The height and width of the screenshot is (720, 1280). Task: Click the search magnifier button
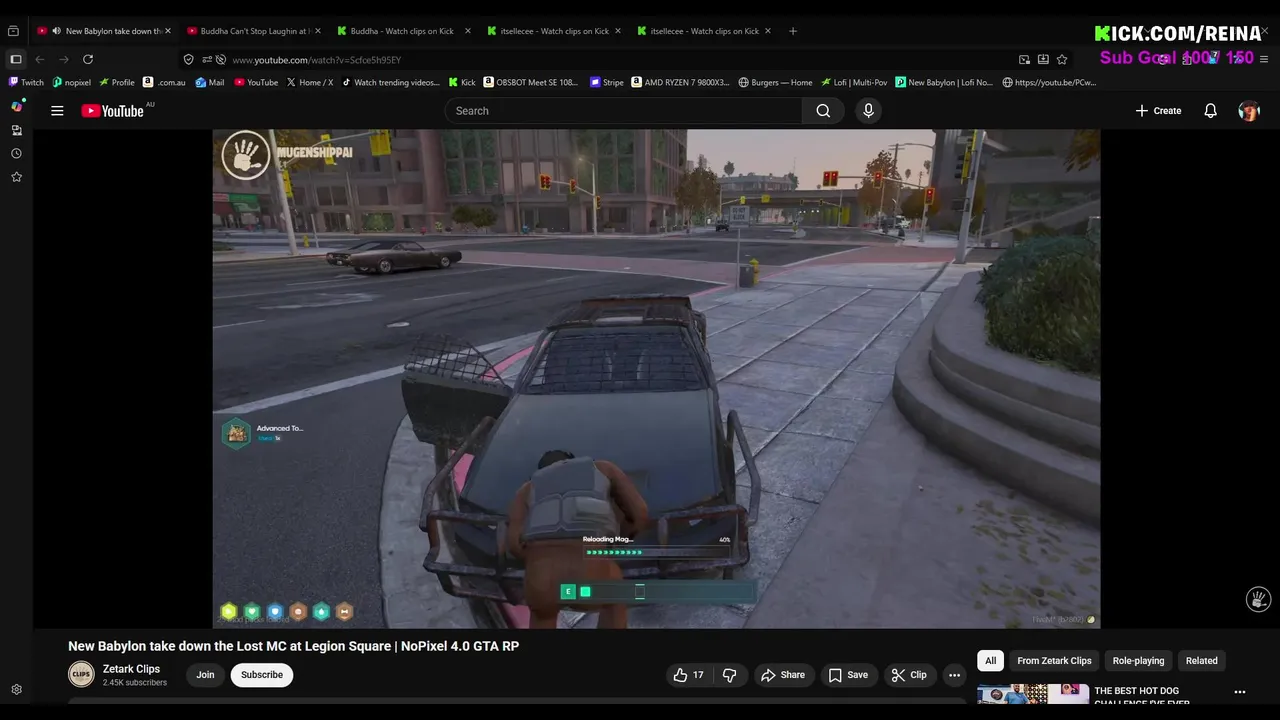click(823, 111)
